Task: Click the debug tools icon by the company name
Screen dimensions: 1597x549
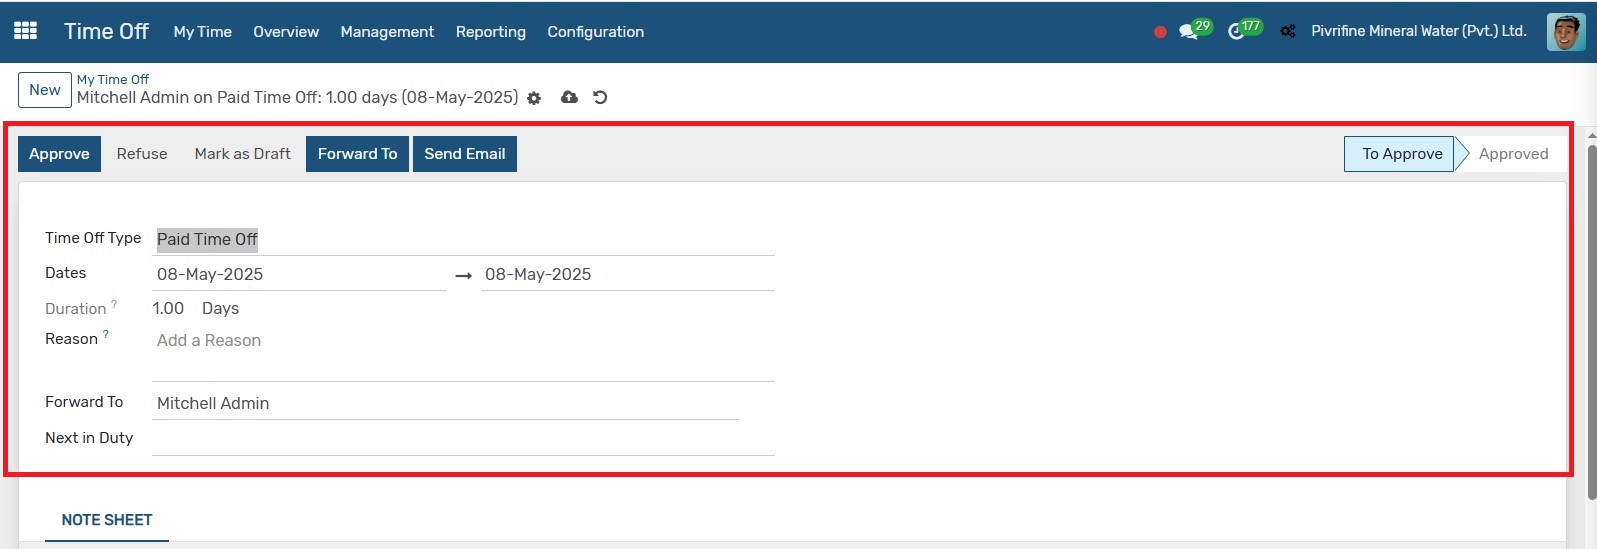Action: pyautogui.click(x=1288, y=32)
